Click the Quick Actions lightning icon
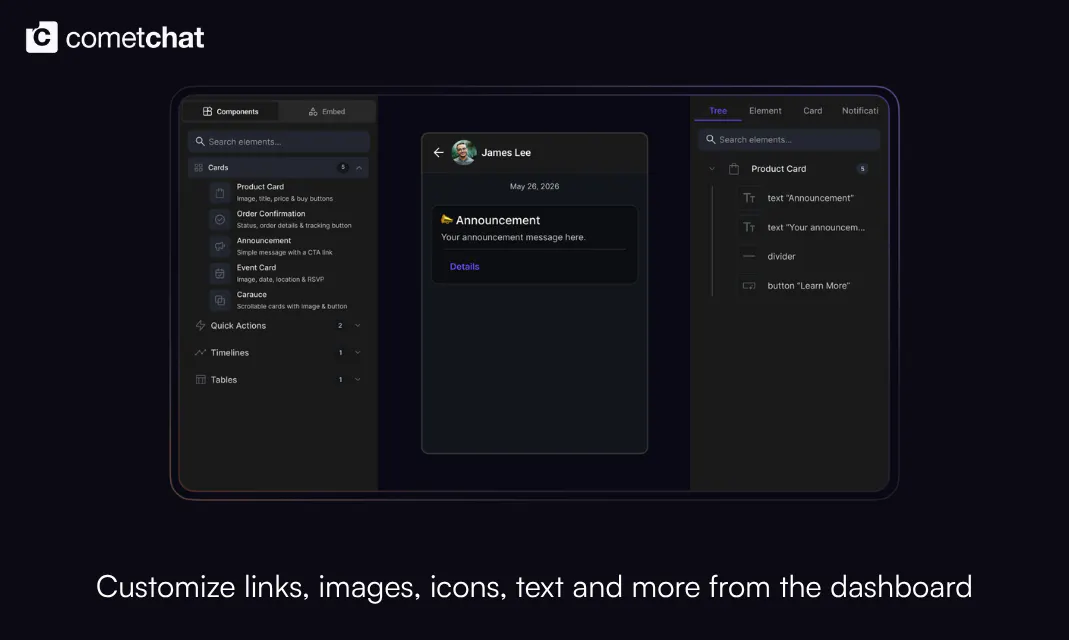The height and width of the screenshot is (640, 1069). coord(200,325)
